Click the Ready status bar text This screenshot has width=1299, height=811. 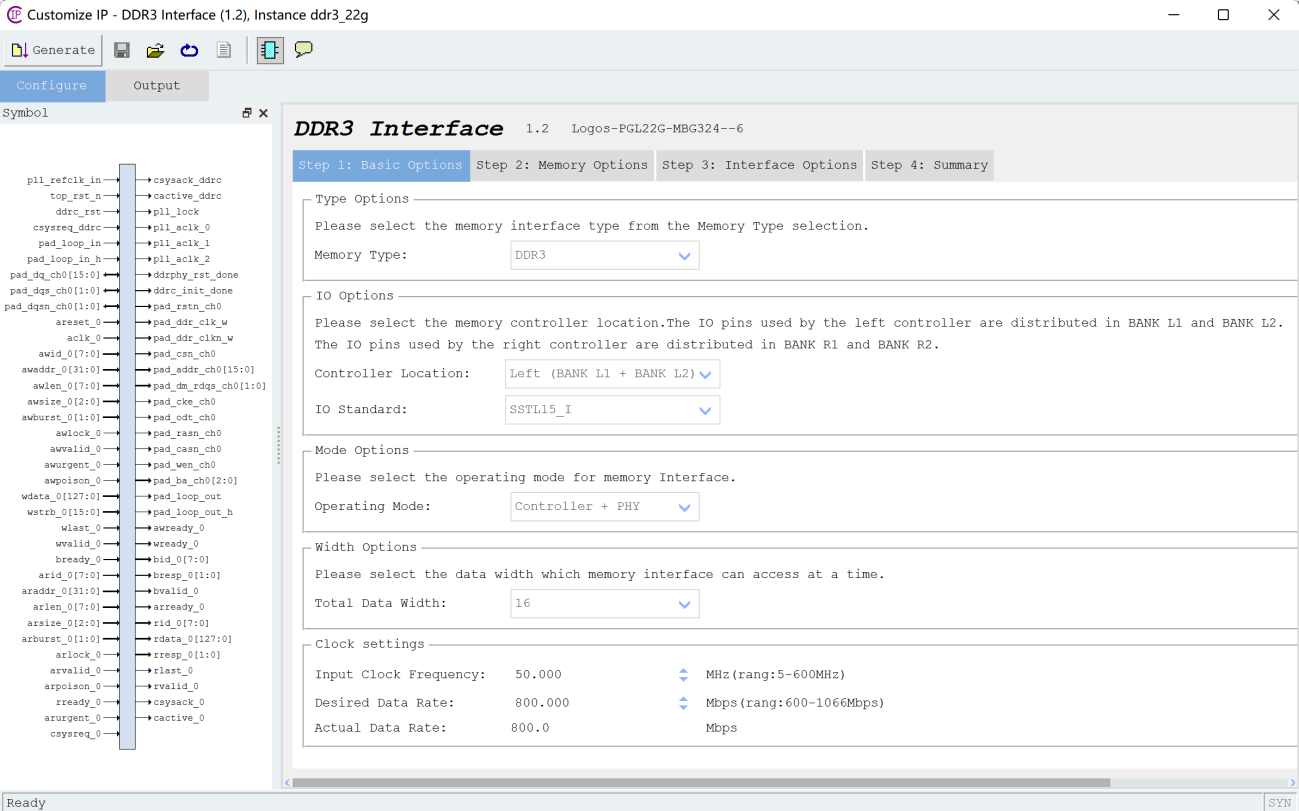pos(26,803)
